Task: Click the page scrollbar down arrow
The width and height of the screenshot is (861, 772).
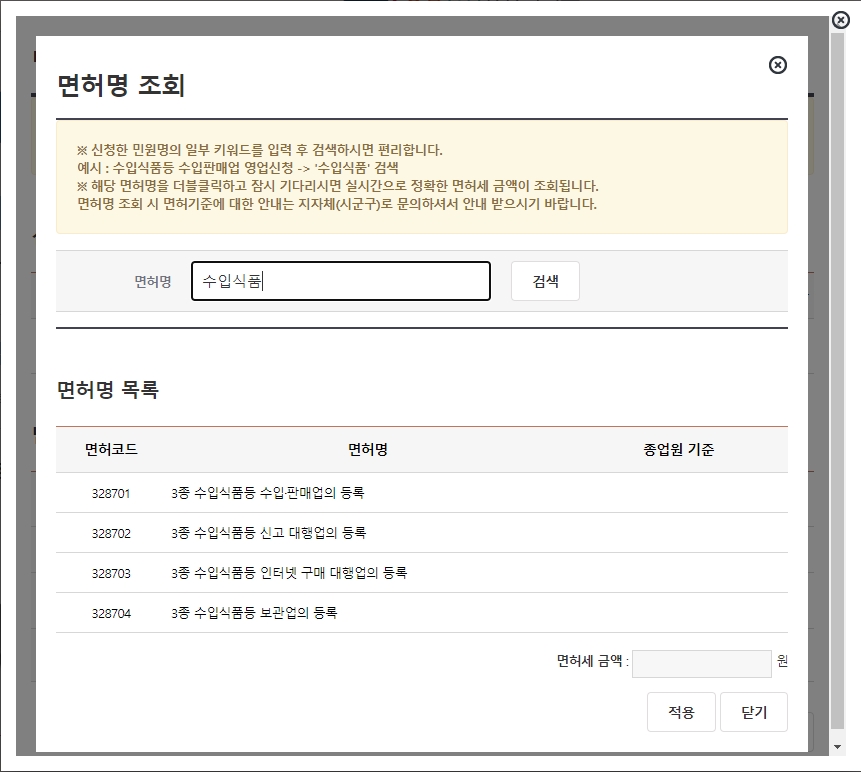Action: coord(837,747)
